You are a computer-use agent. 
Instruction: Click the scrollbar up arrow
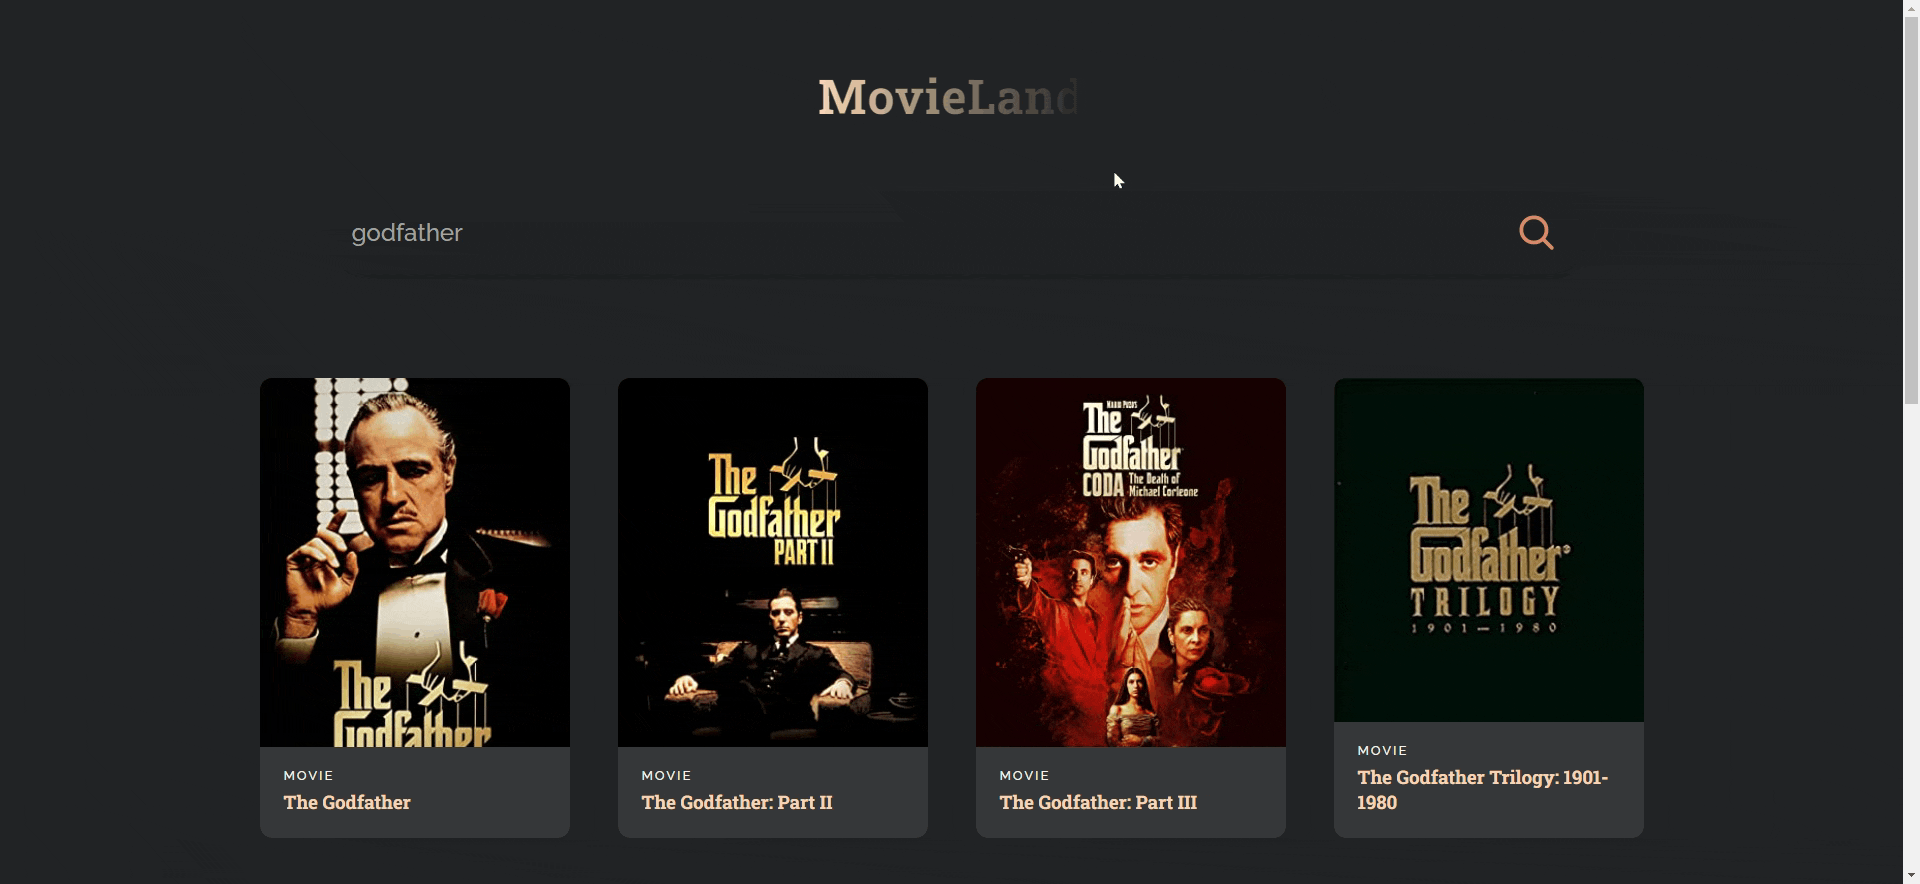(x=1911, y=8)
